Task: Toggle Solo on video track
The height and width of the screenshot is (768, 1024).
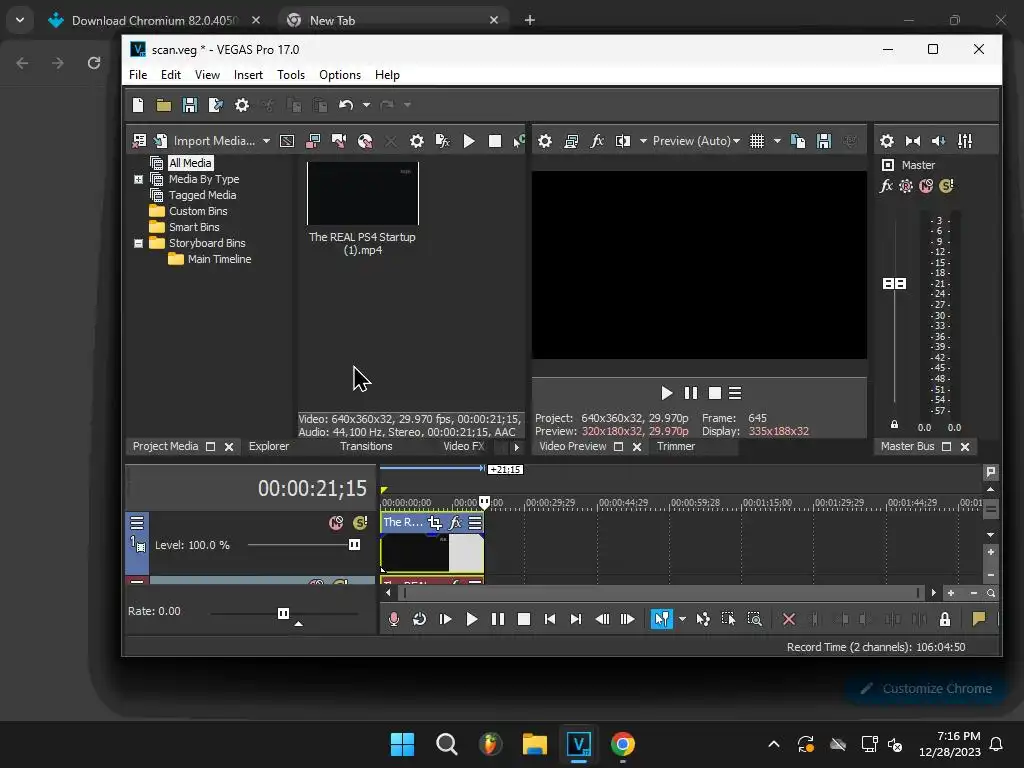Action: [360, 522]
